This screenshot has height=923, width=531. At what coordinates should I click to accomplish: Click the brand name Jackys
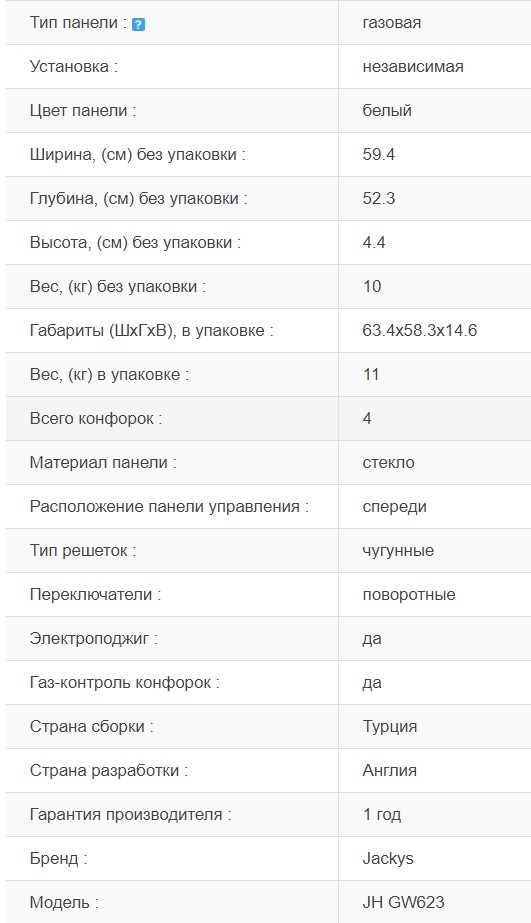point(387,858)
